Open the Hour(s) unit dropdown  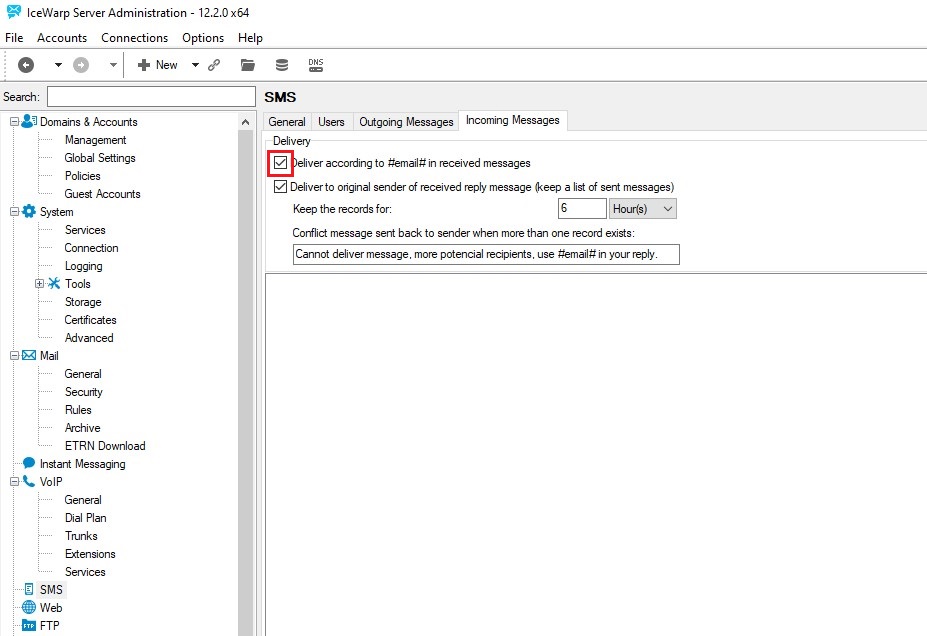tap(643, 209)
